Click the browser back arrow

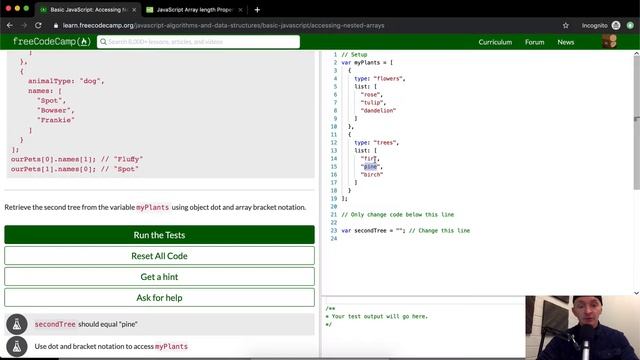10,25
